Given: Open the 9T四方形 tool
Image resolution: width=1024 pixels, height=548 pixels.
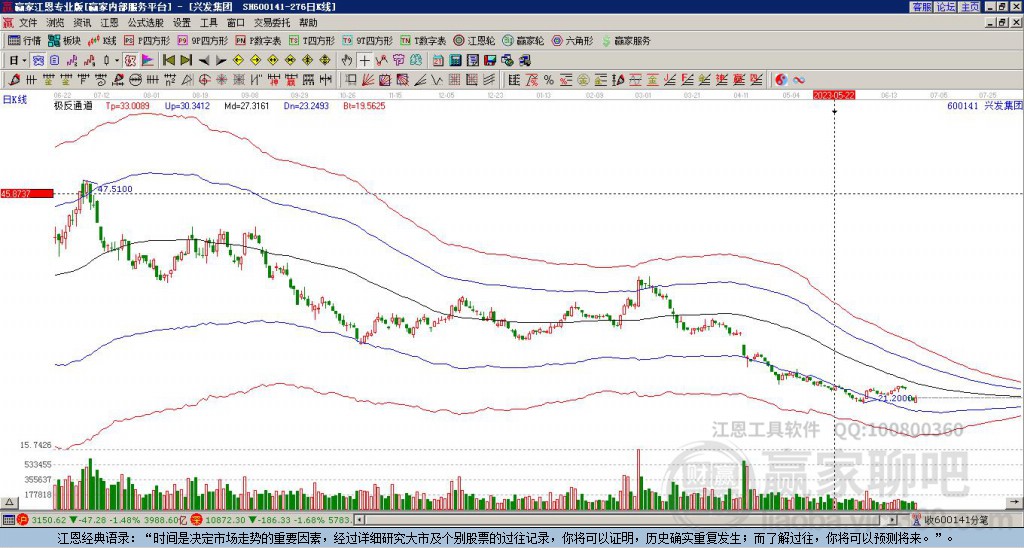Looking at the screenshot, I should point(367,40).
